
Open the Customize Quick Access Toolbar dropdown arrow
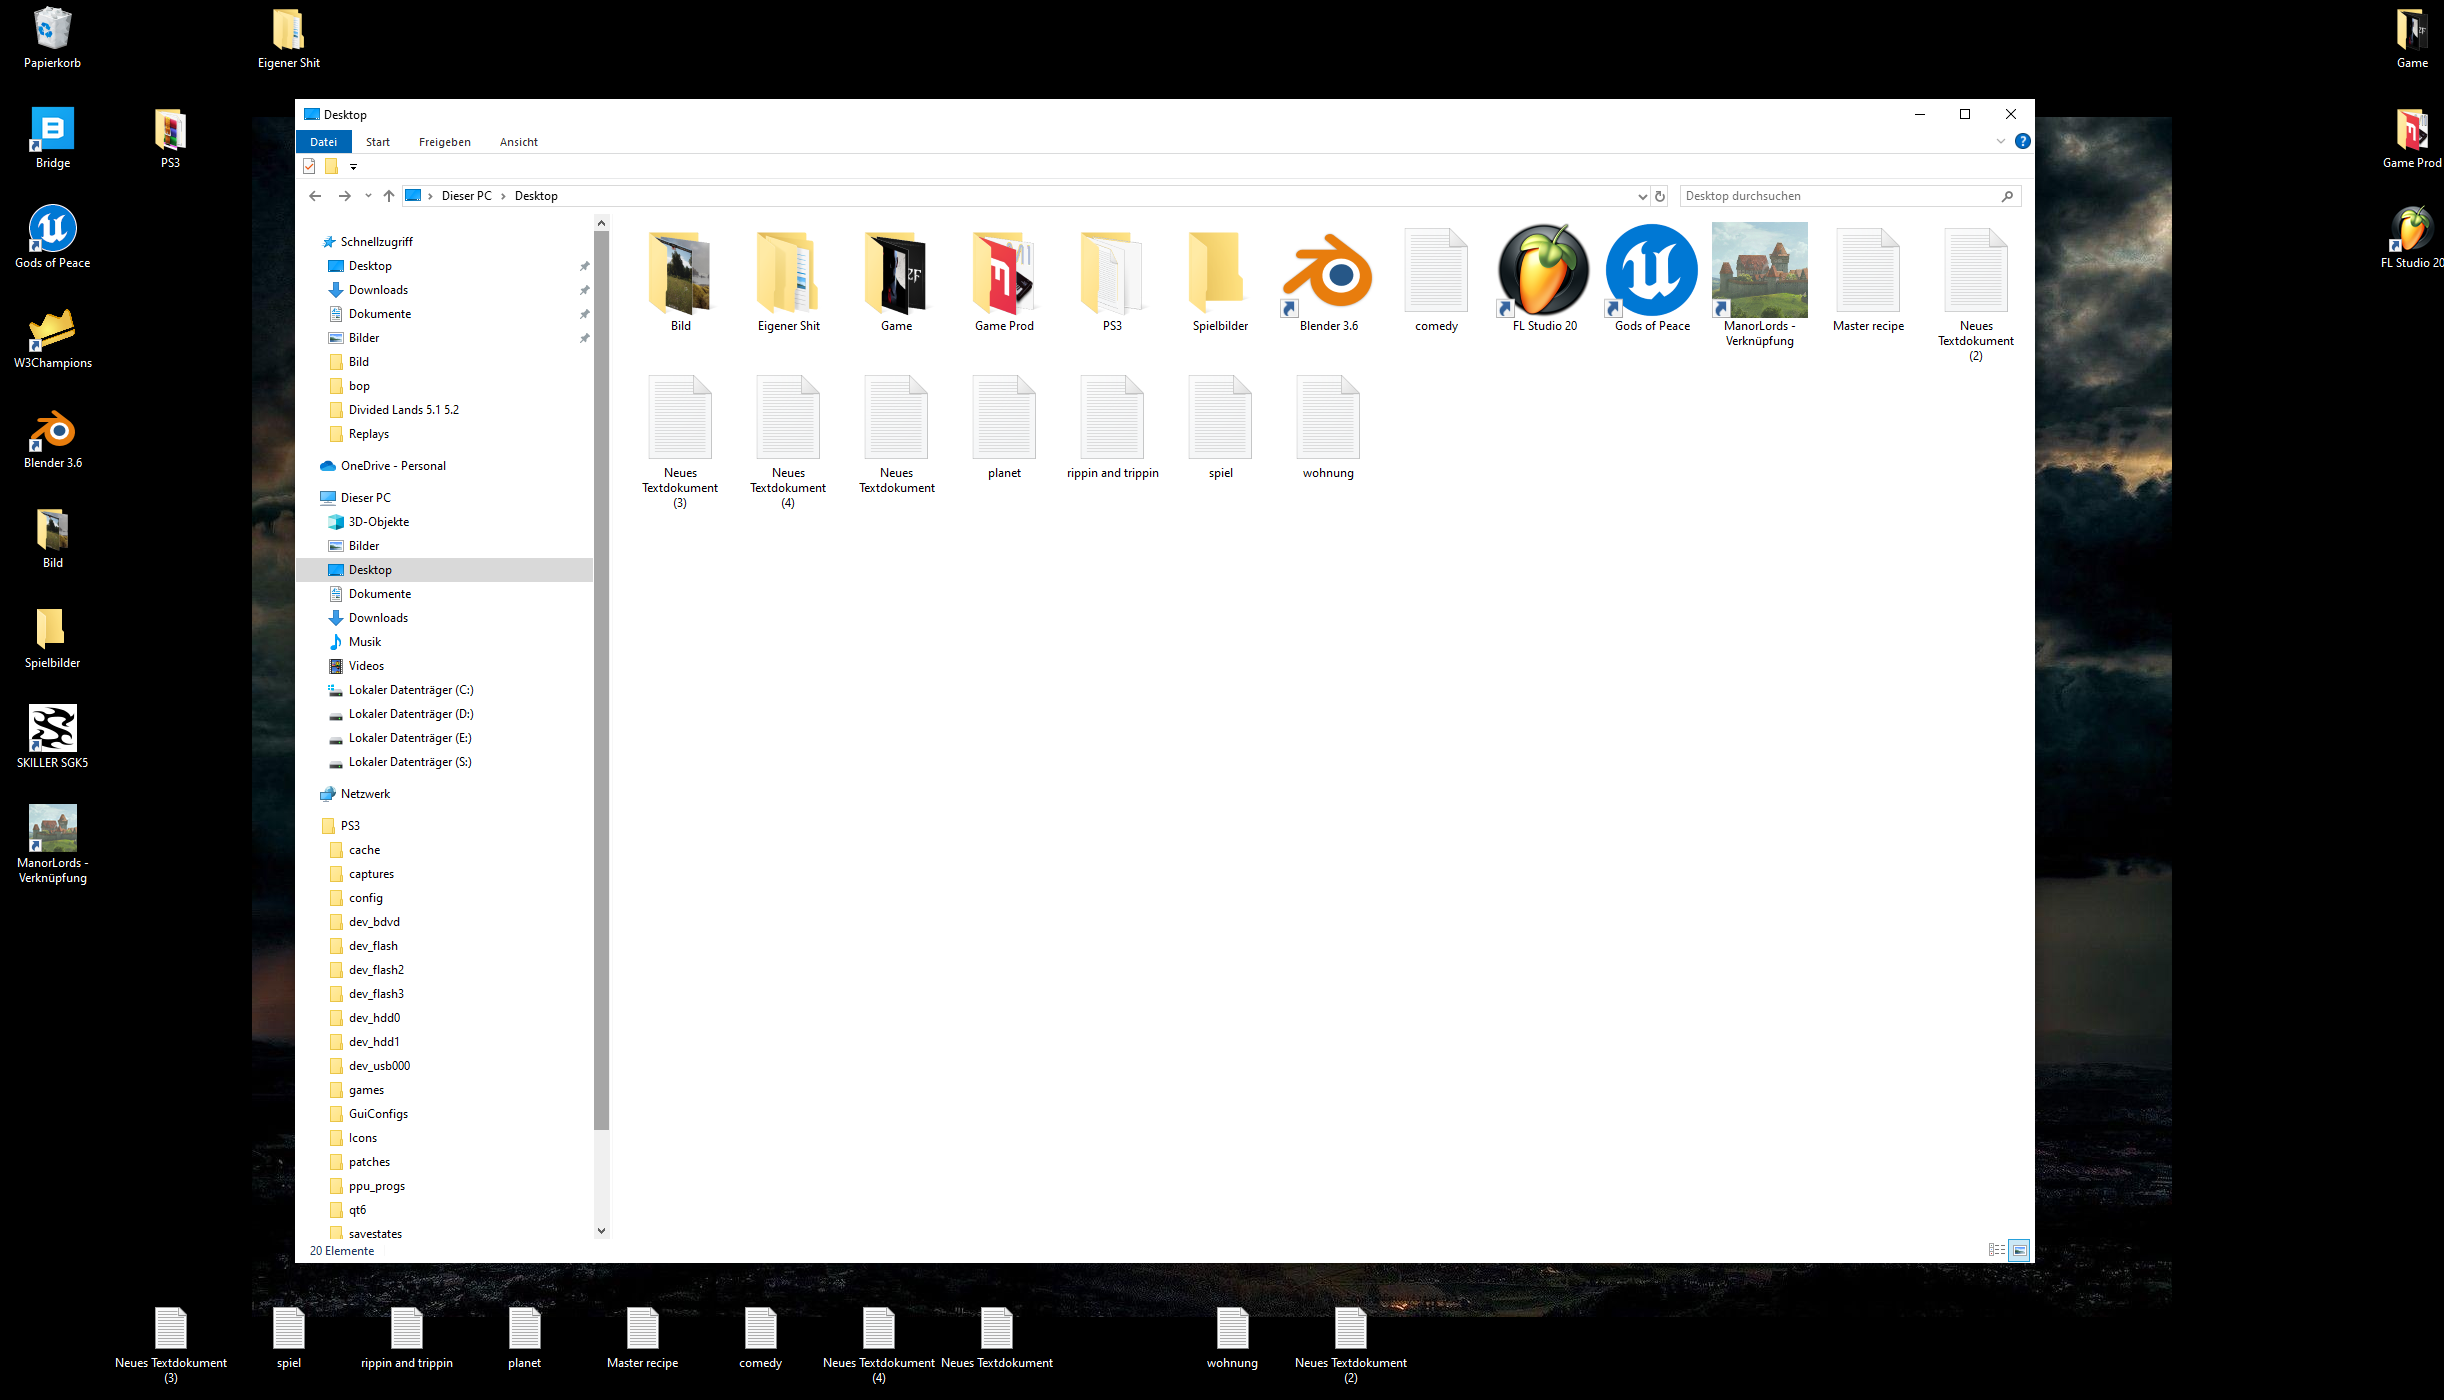coord(353,167)
